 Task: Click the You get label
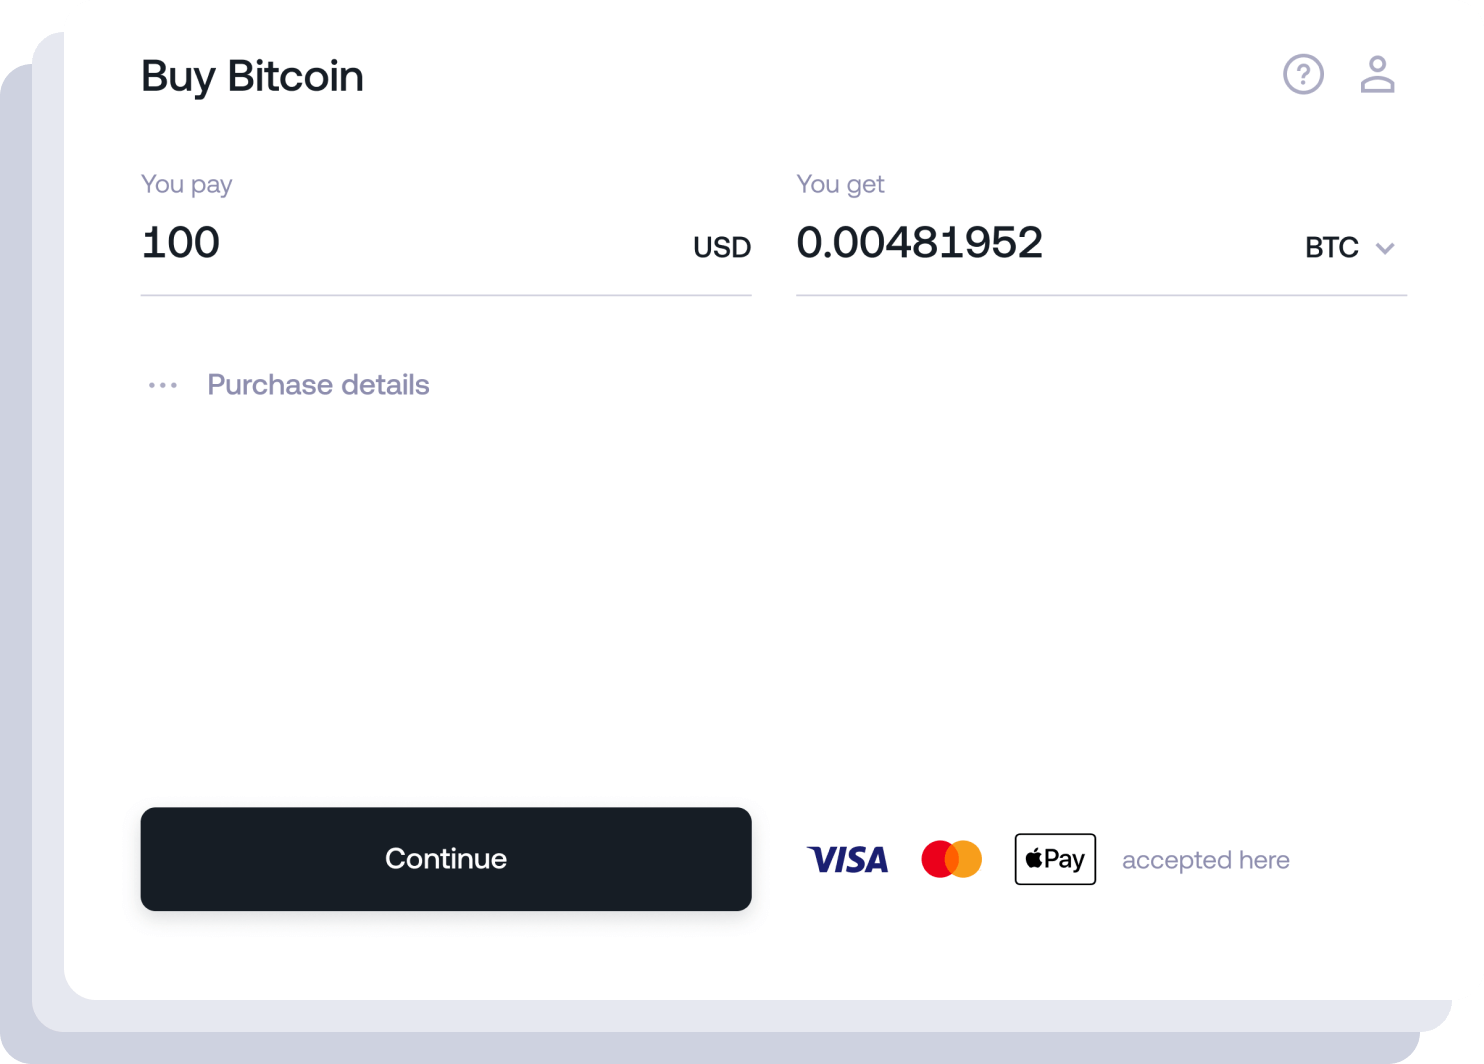tap(840, 184)
